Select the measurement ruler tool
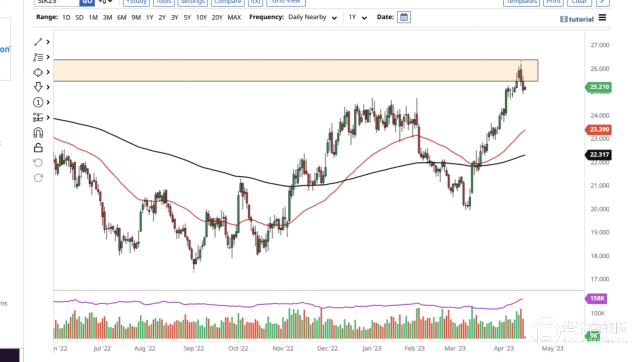643x362 pixels. click(38, 117)
